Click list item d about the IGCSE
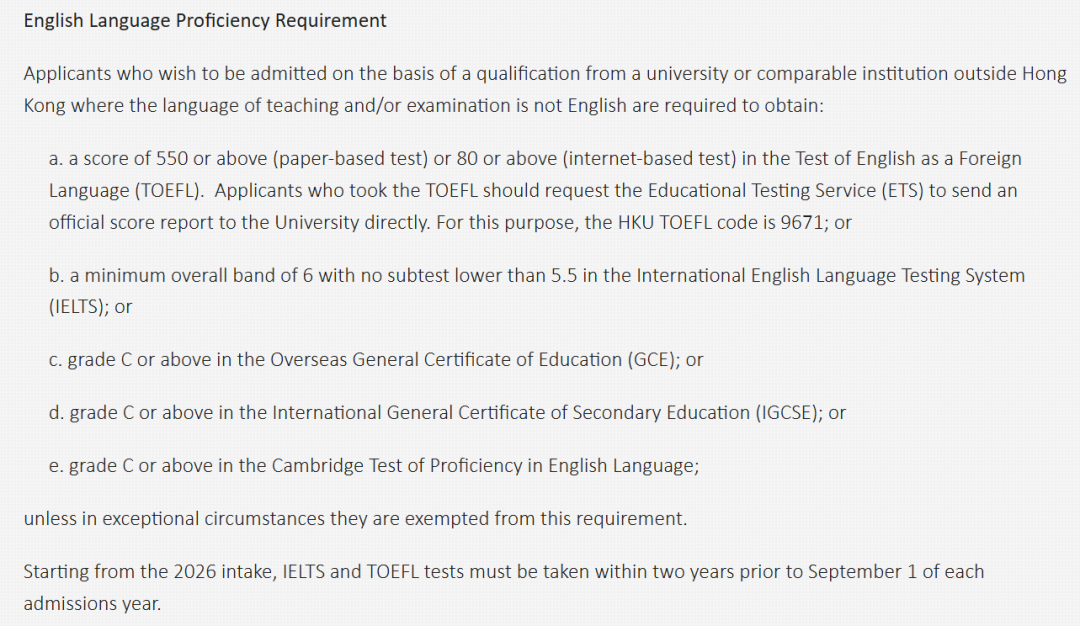This screenshot has width=1080, height=626. click(x=447, y=412)
